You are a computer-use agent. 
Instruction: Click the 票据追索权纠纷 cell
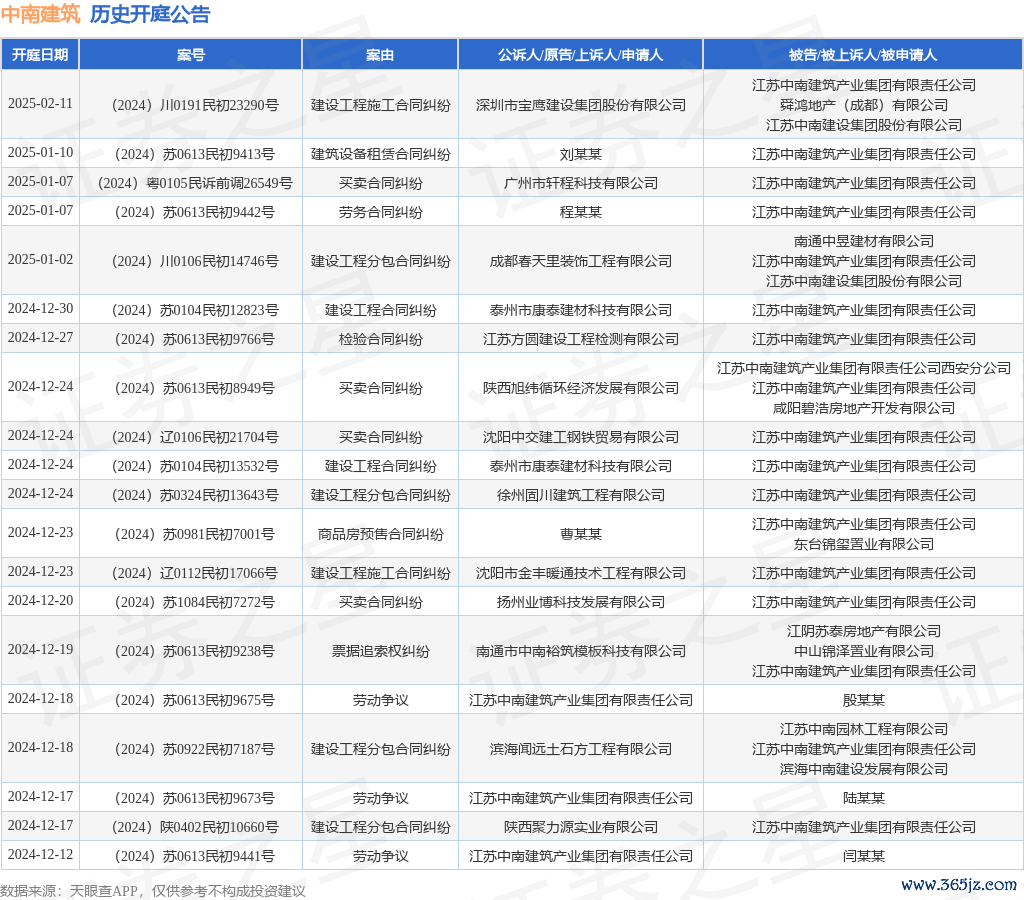click(x=380, y=651)
